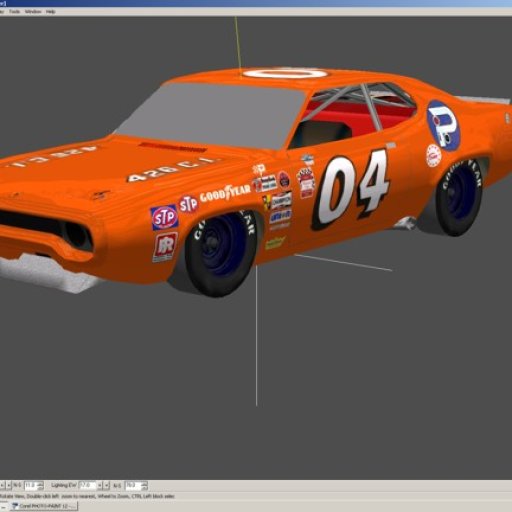
Task: Open the Window menu
Action: pyautogui.click(x=33, y=12)
